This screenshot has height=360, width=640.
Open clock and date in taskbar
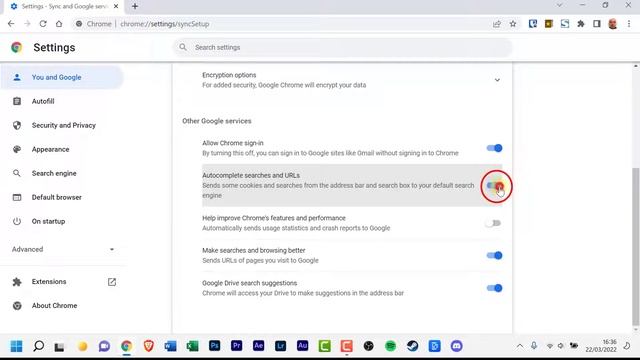click(x=601, y=346)
